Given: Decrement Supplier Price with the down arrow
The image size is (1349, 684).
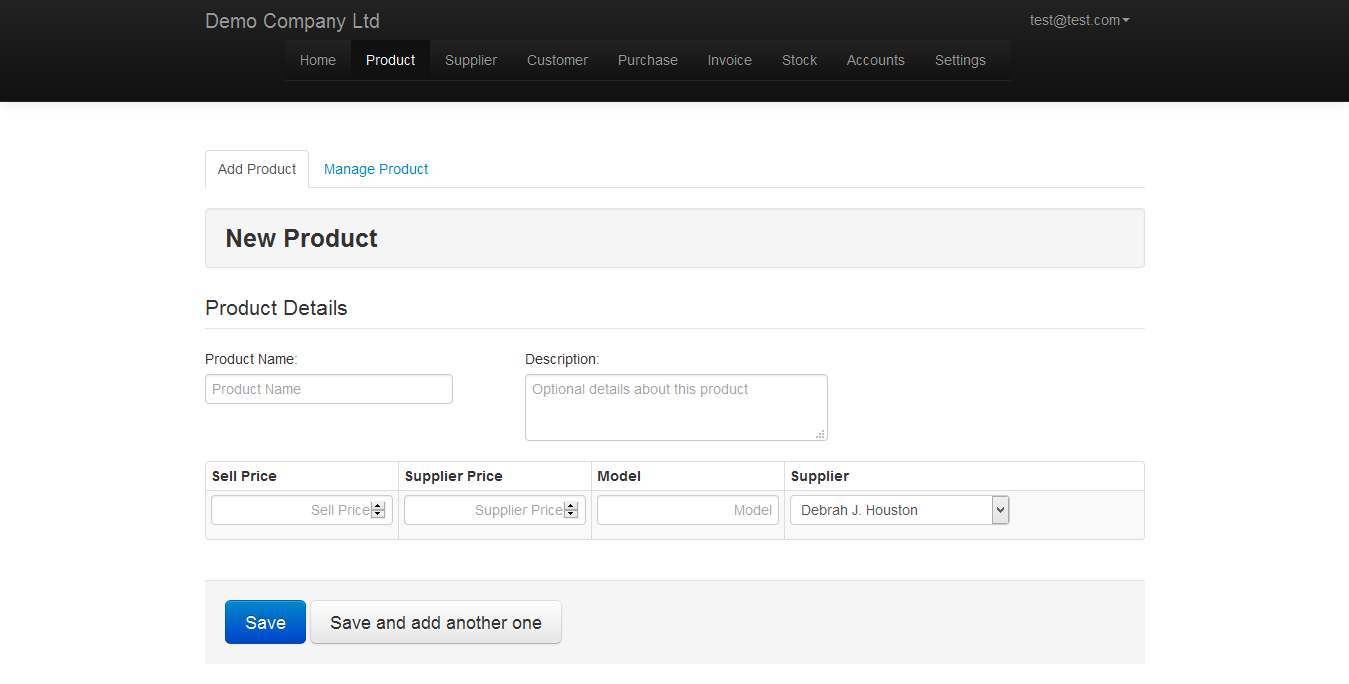Looking at the screenshot, I should (x=571, y=514).
